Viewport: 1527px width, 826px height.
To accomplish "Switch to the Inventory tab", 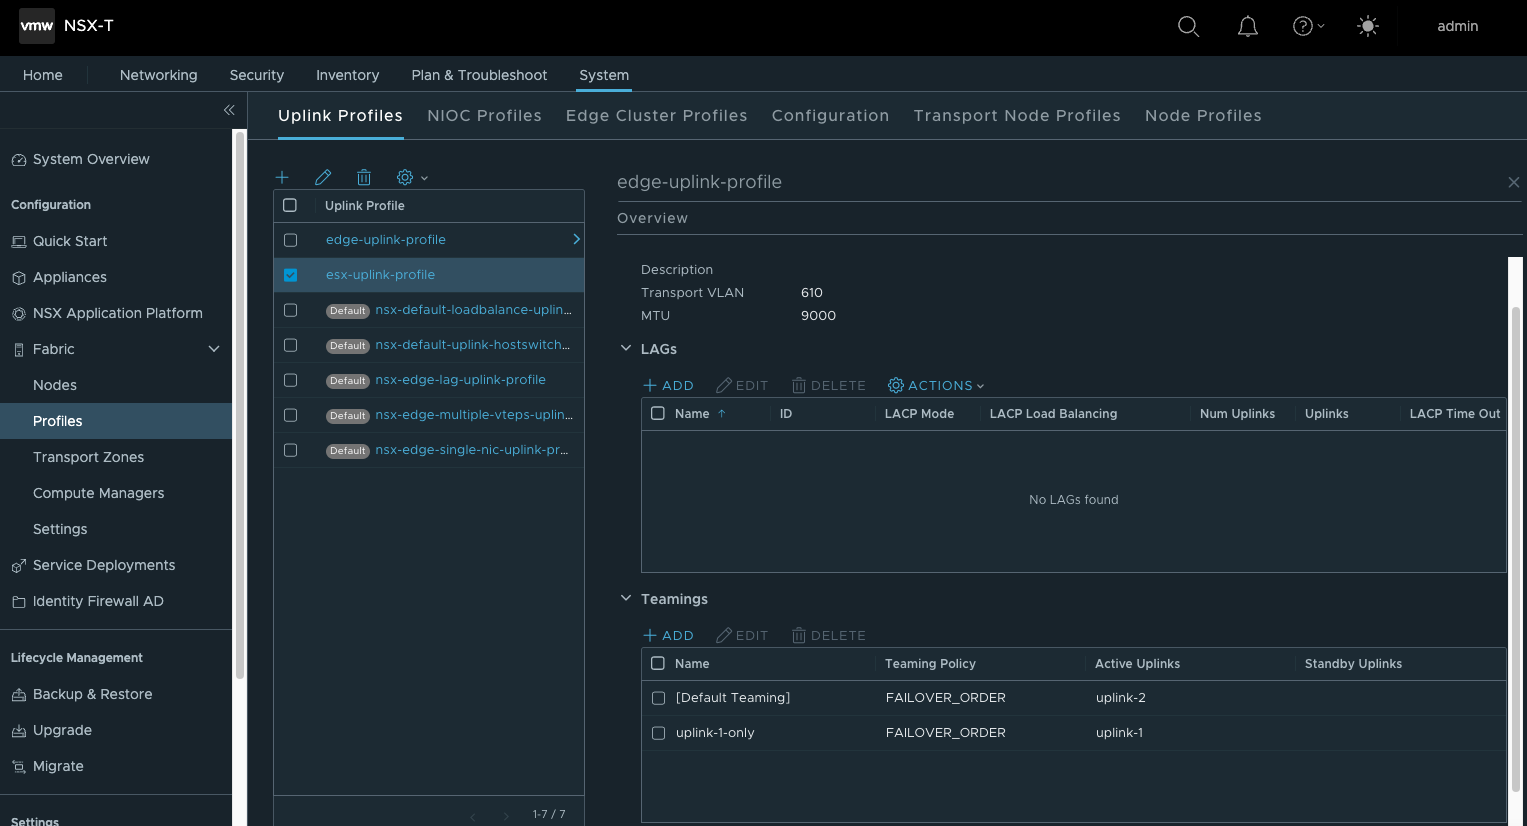I will click(x=347, y=75).
